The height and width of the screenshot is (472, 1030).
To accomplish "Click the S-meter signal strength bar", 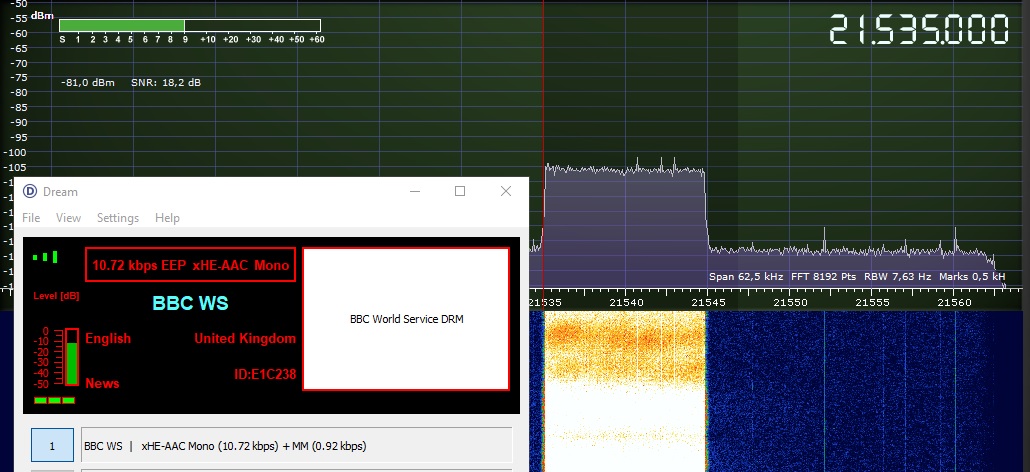I will (189, 26).
